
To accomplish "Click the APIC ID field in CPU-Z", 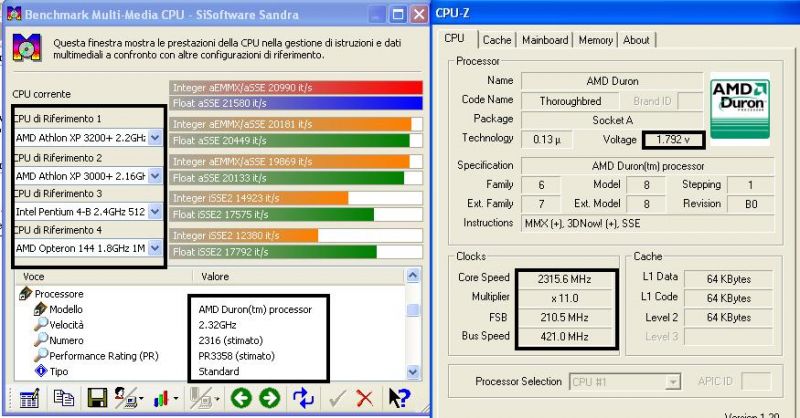I will (756, 381).
